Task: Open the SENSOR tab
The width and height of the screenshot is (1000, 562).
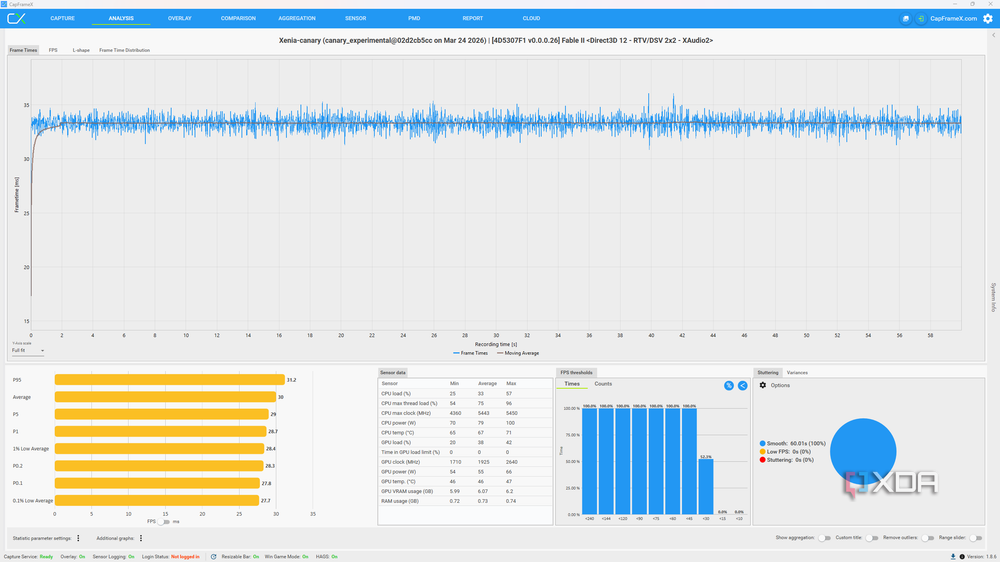Action: tap(355, 18)
